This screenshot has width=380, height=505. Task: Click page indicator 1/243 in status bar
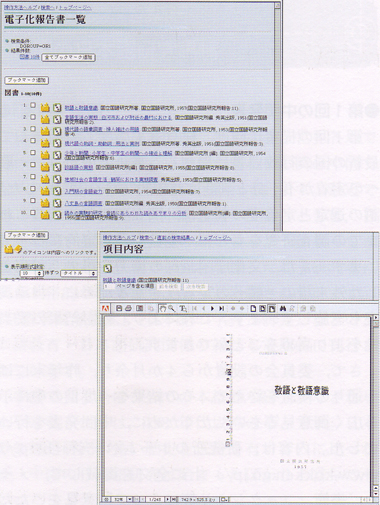pos(155,499)
